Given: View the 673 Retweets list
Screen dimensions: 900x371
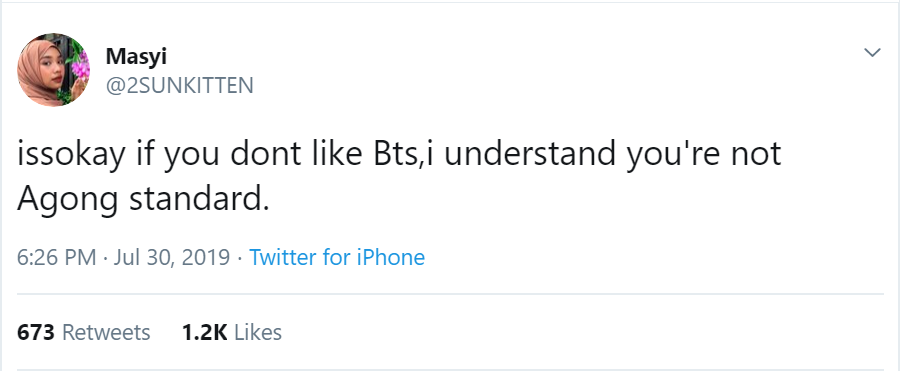Looking at the screenshot, I should click(83, 332).
